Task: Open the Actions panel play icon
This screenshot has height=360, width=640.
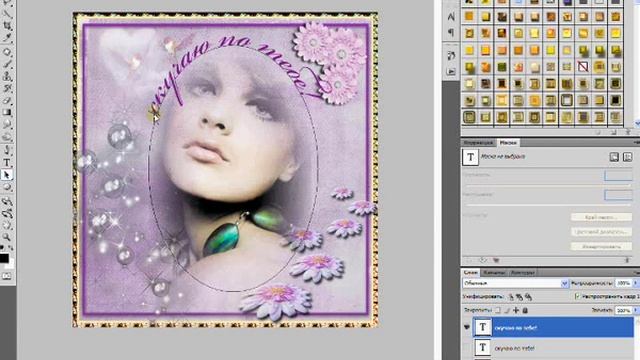Action: (451, 71)
